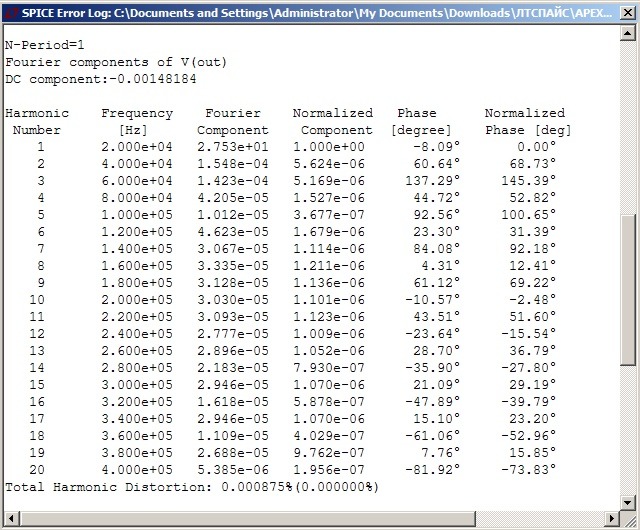The height and width of the screenshot is (530, 640).
Task: Click the 'Frequency' column header
Action: (x=137, y=113)
